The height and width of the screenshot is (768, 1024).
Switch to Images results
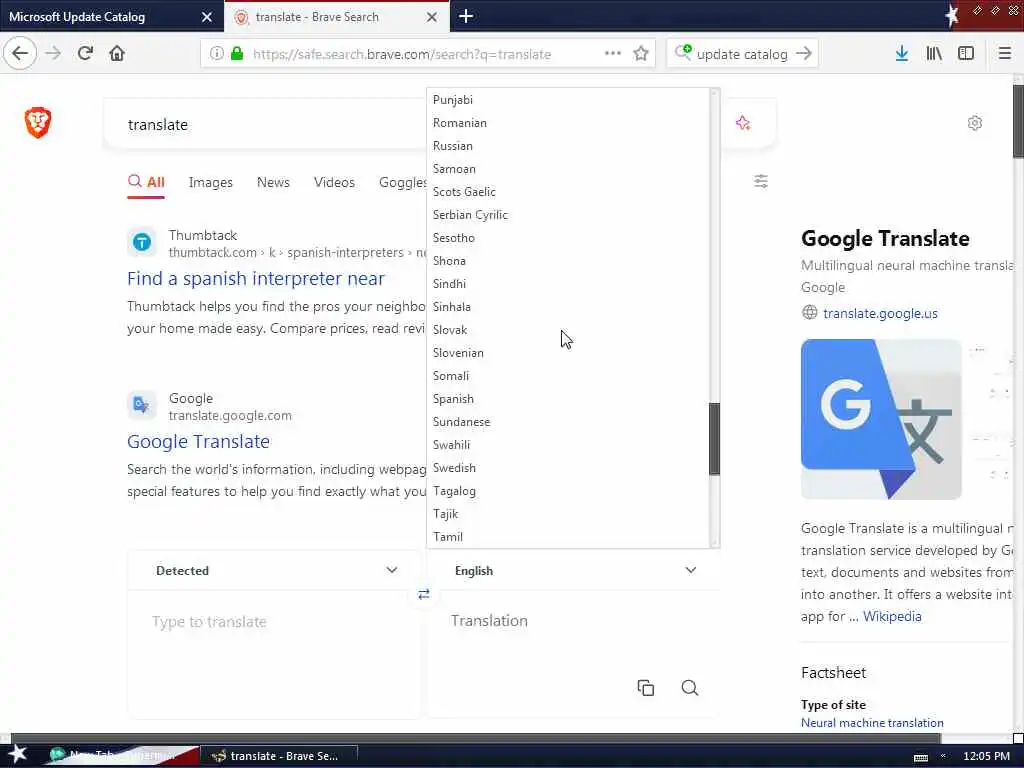pyautogui.click(x=210, y=182)
